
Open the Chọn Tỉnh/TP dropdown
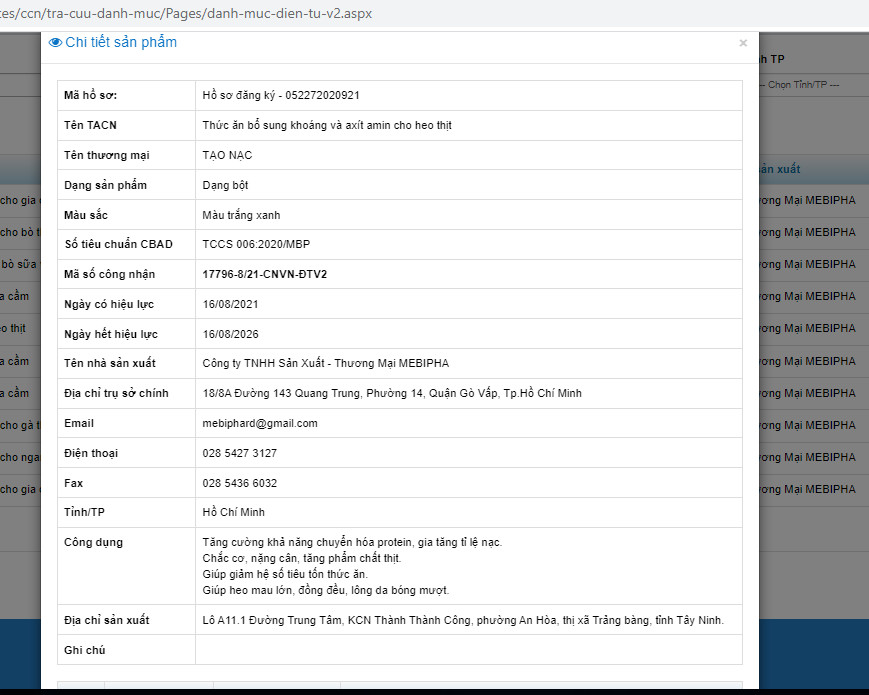802,85
